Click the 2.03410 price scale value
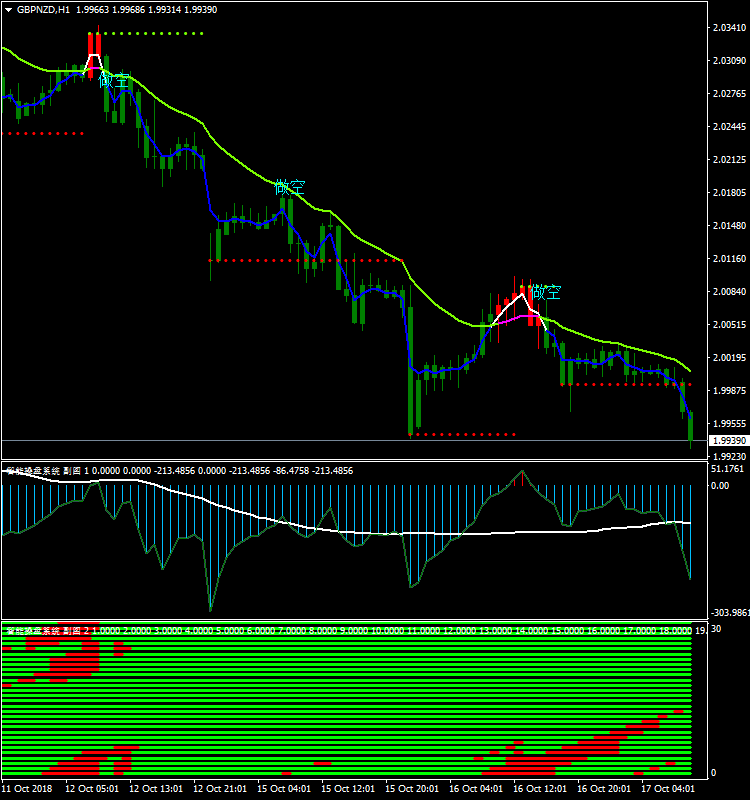Image resolution: width=750 pixels, height=800 pixels. coord(727,28)
